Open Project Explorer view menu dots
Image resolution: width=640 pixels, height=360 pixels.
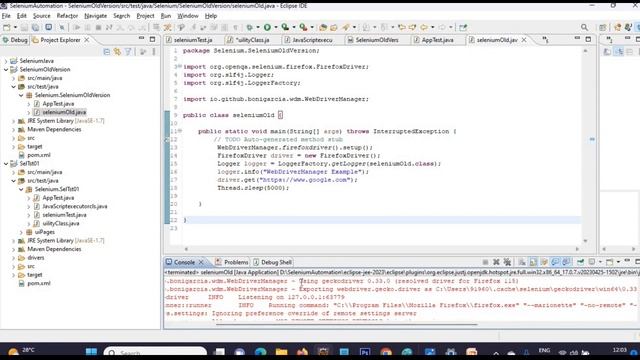(x=154, y=52)
